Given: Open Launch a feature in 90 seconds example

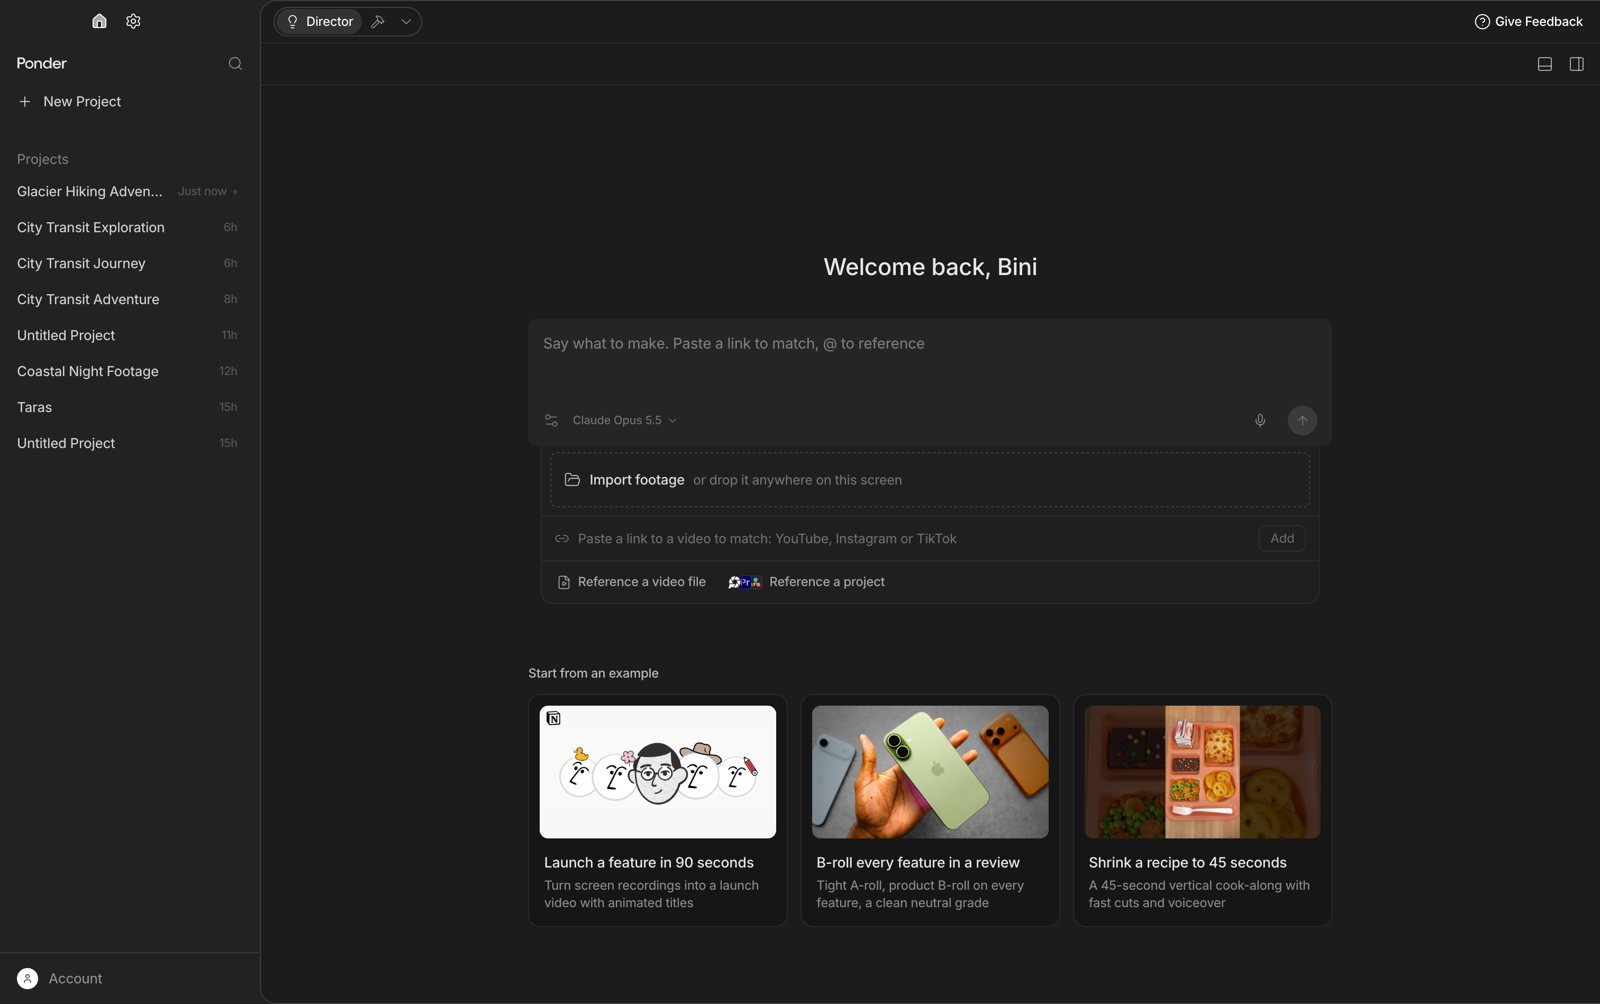Looking at the screenshot, I should pyautogui.click(x=658, y=810).
